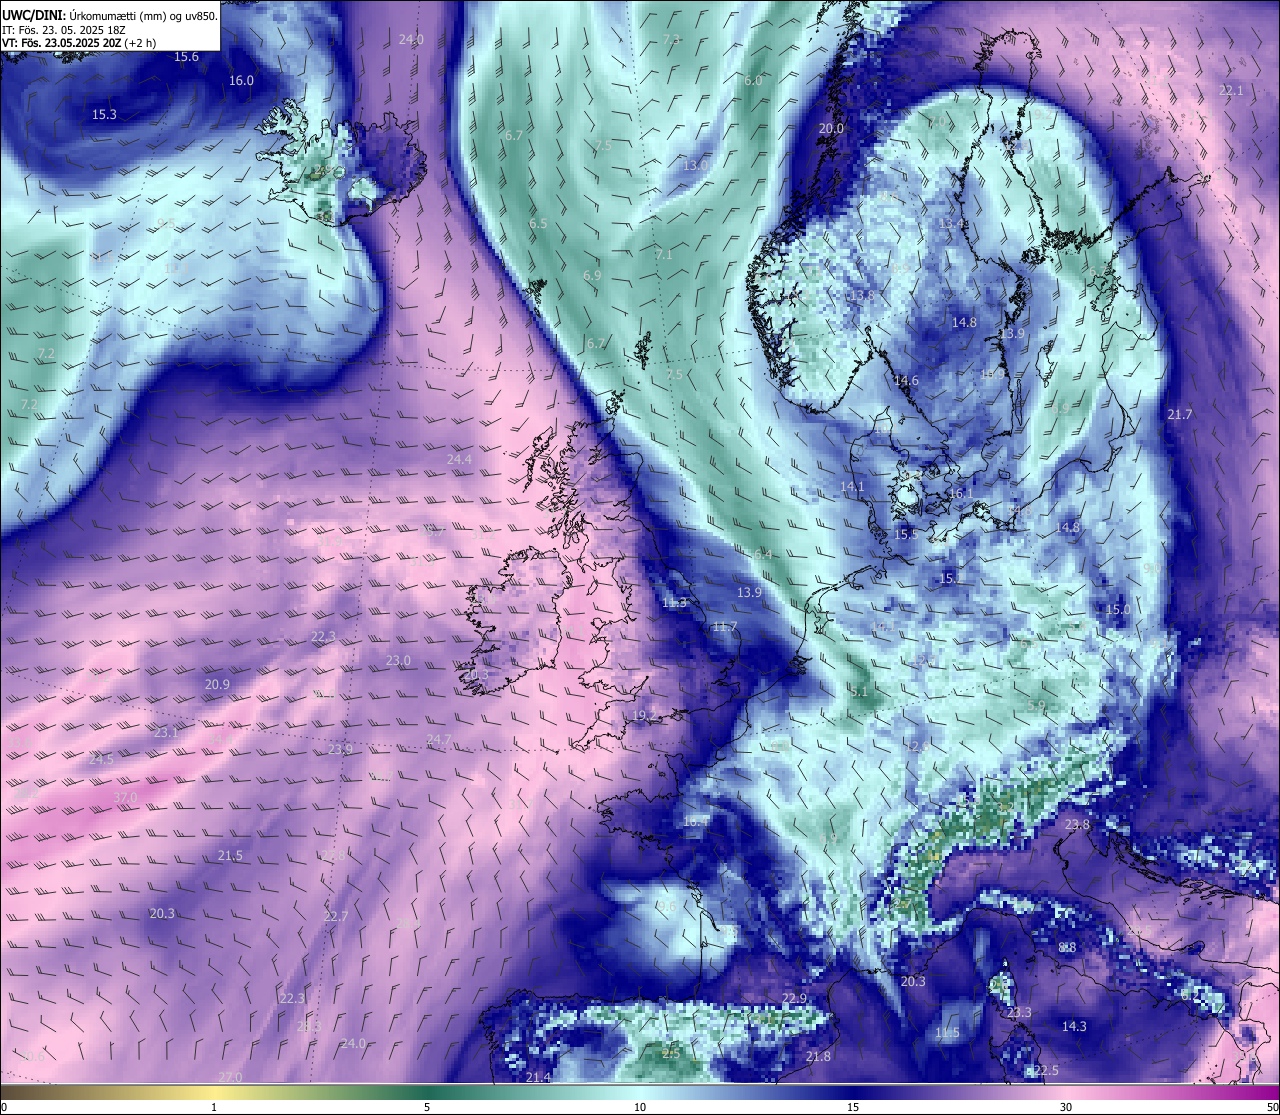Click the precipitable water color scale bar
The width and height of the screenshot is (1280, 1115).
coord(640,1091)
